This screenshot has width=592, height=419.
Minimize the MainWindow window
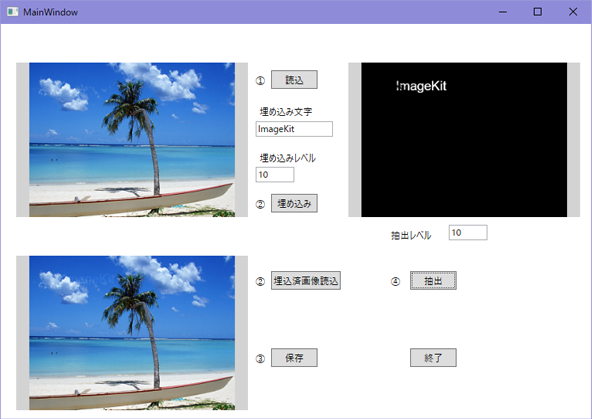pyautogui.click(x=503, y=12)
